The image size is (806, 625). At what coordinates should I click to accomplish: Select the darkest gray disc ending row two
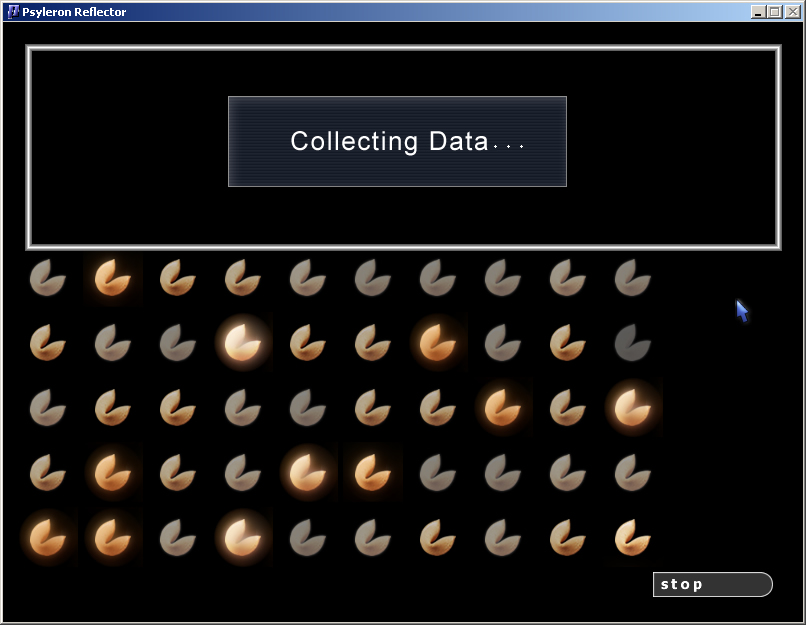click(x=633, y=343)
